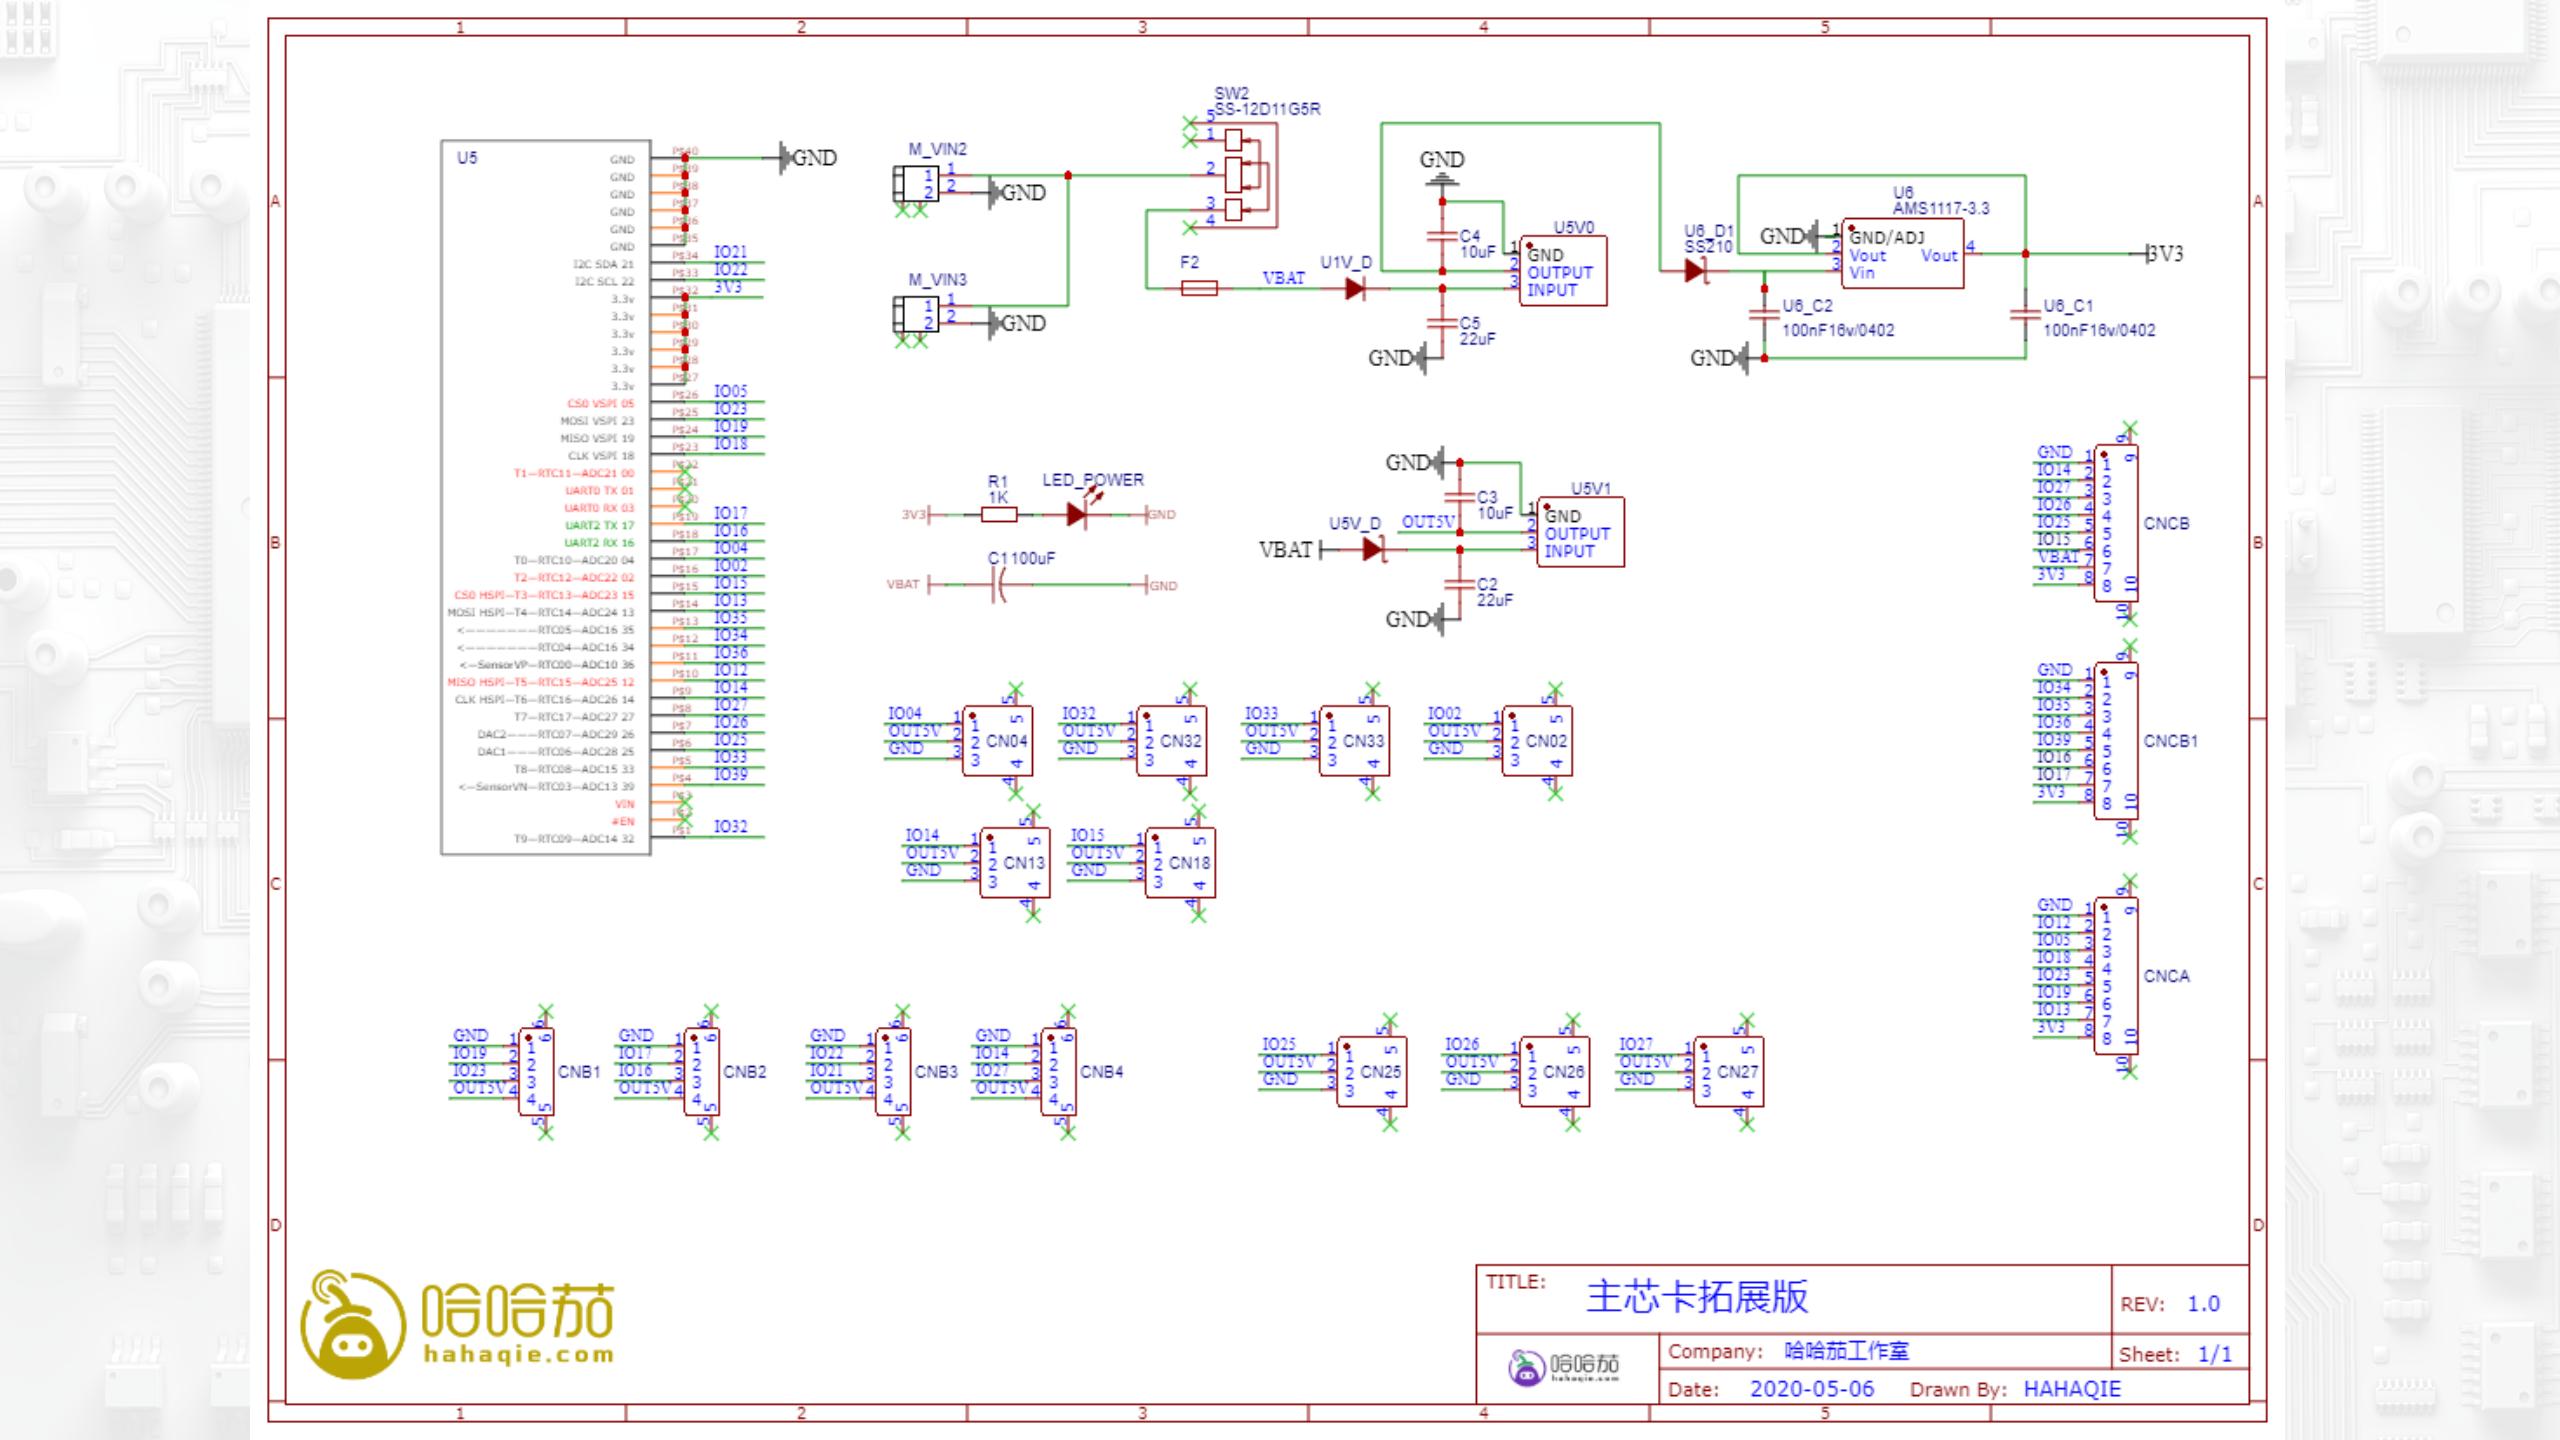This screenshot has width=2560, height=1440.
Task: Click the CN26 connector symbol
Action: 1554,1072
